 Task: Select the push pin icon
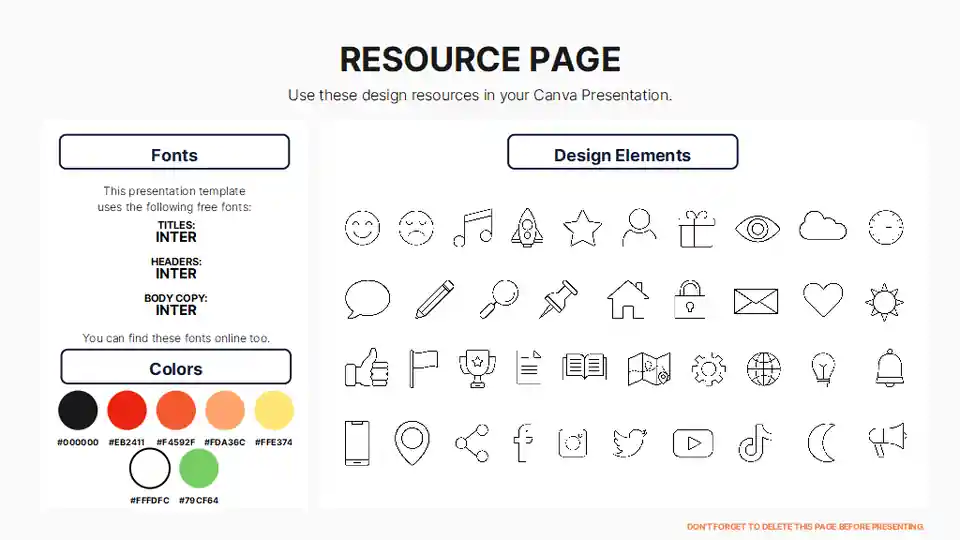coord(558,299)
